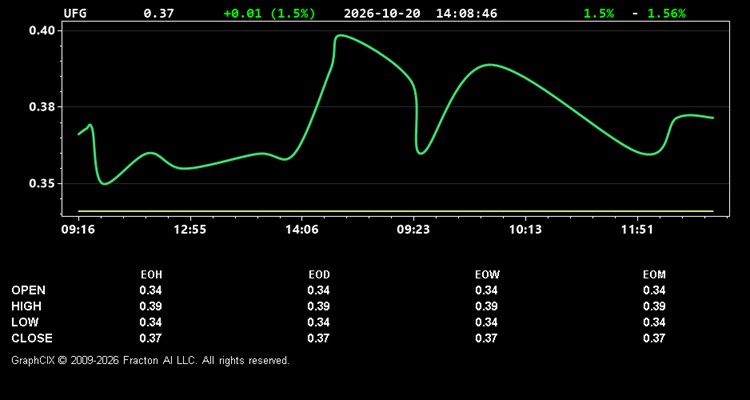This screenshot has width=750, height=400.
Task: Select the HIGH value under EOH
Action: click(151, 306)
